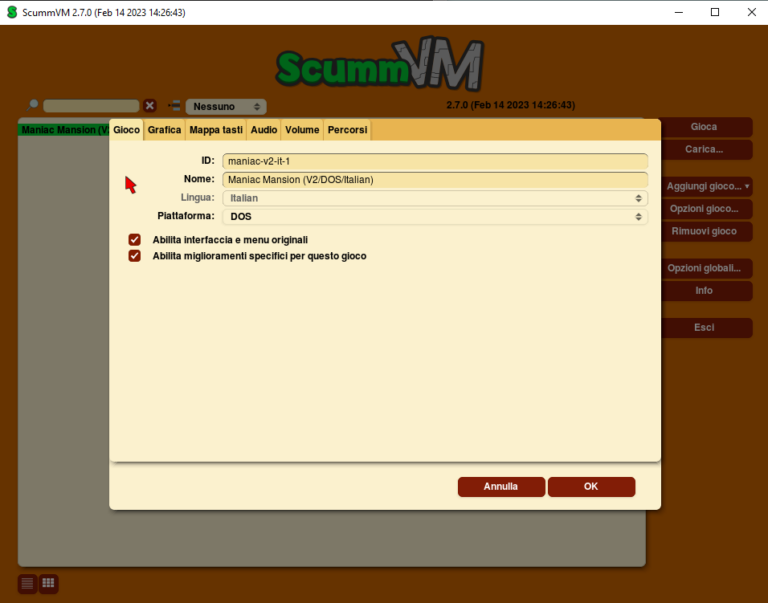This screenshot has height=603, width=768.
Task: Open the Mappa tasti tab
Action: pyautogui.click(x=216, y=130)
